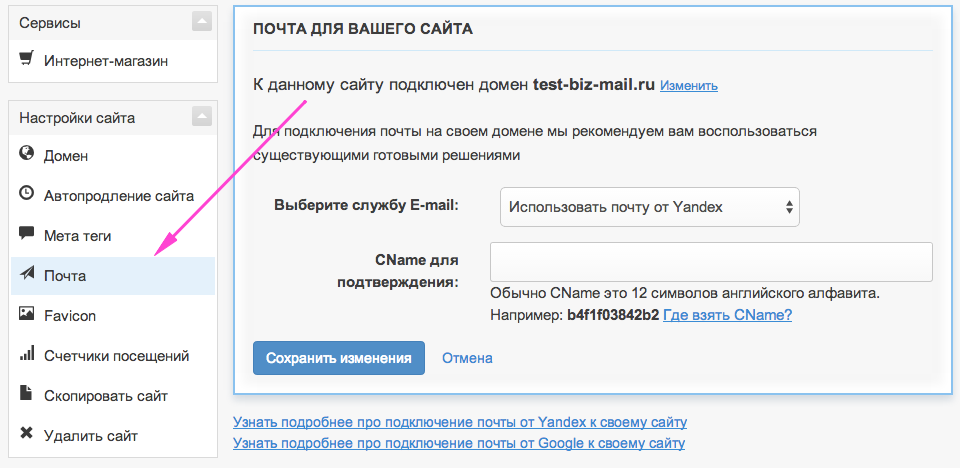The image size is (960, 468).
Task: Click the speech bubble icon for Мета теги
Action: tap(26, 235)
